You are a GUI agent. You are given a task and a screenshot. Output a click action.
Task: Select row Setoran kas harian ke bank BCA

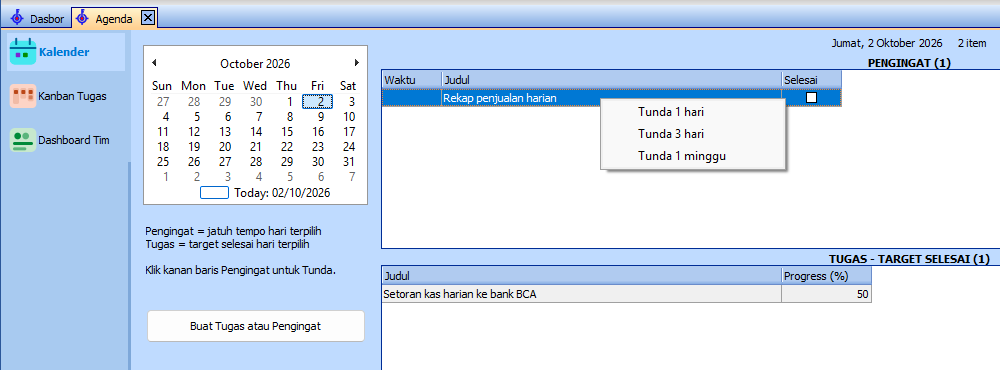[626, 294]
